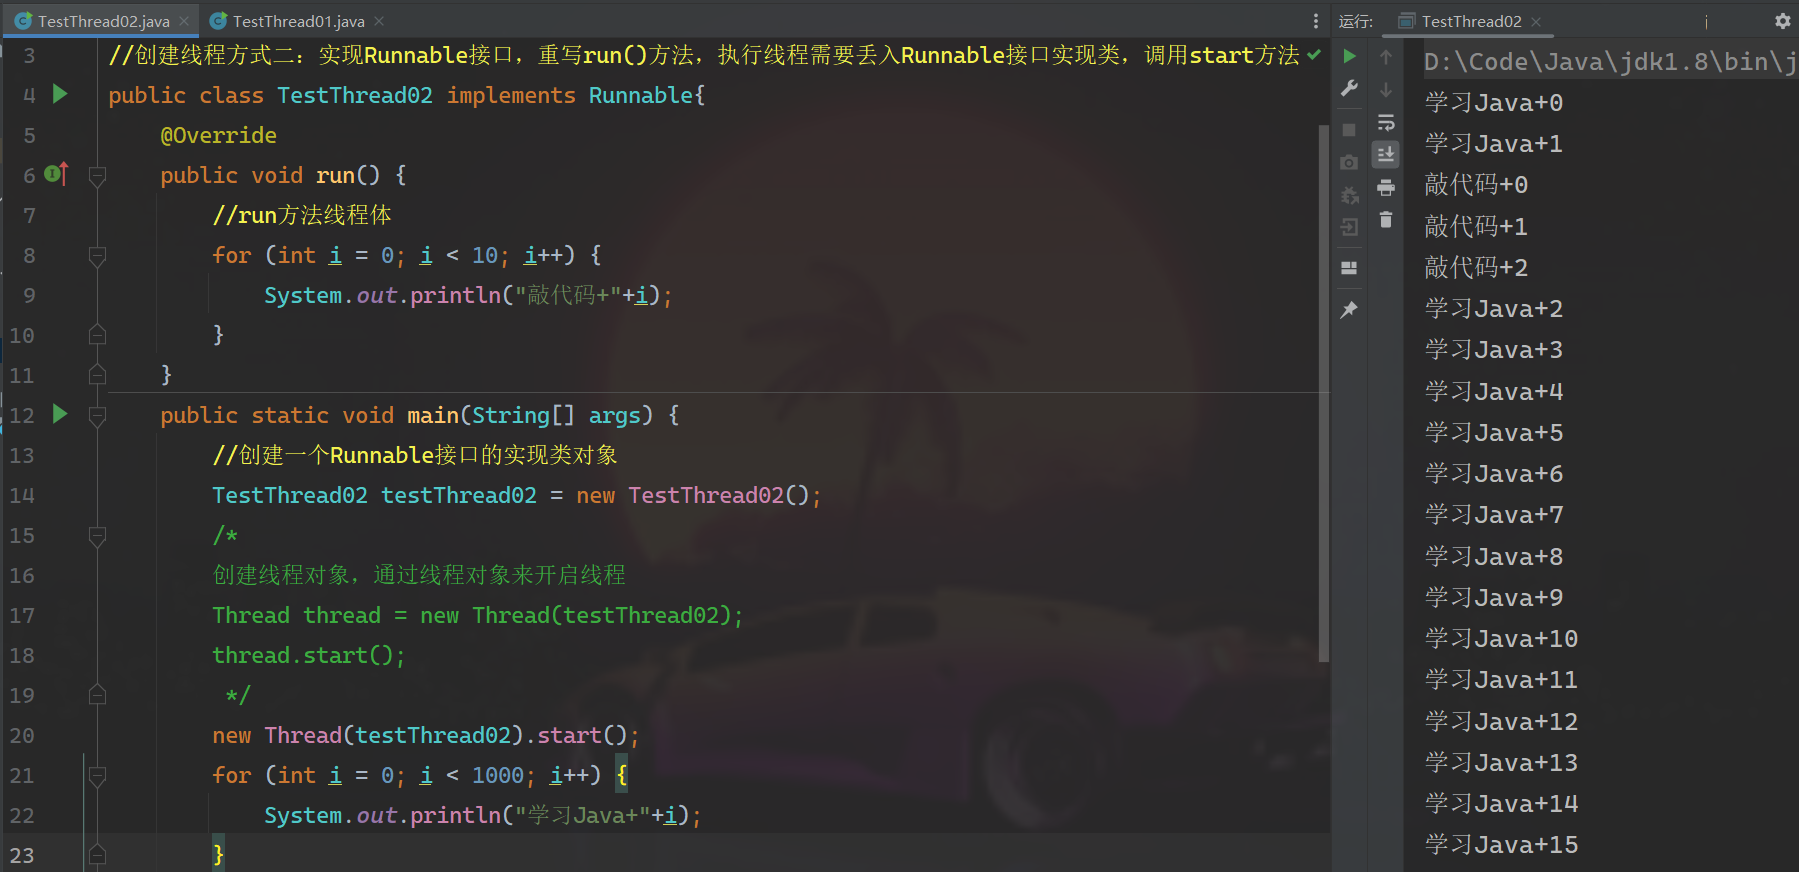1799x872 pixels.
Task: Click Runnable in the class declaration
Action: coord(640,95)
